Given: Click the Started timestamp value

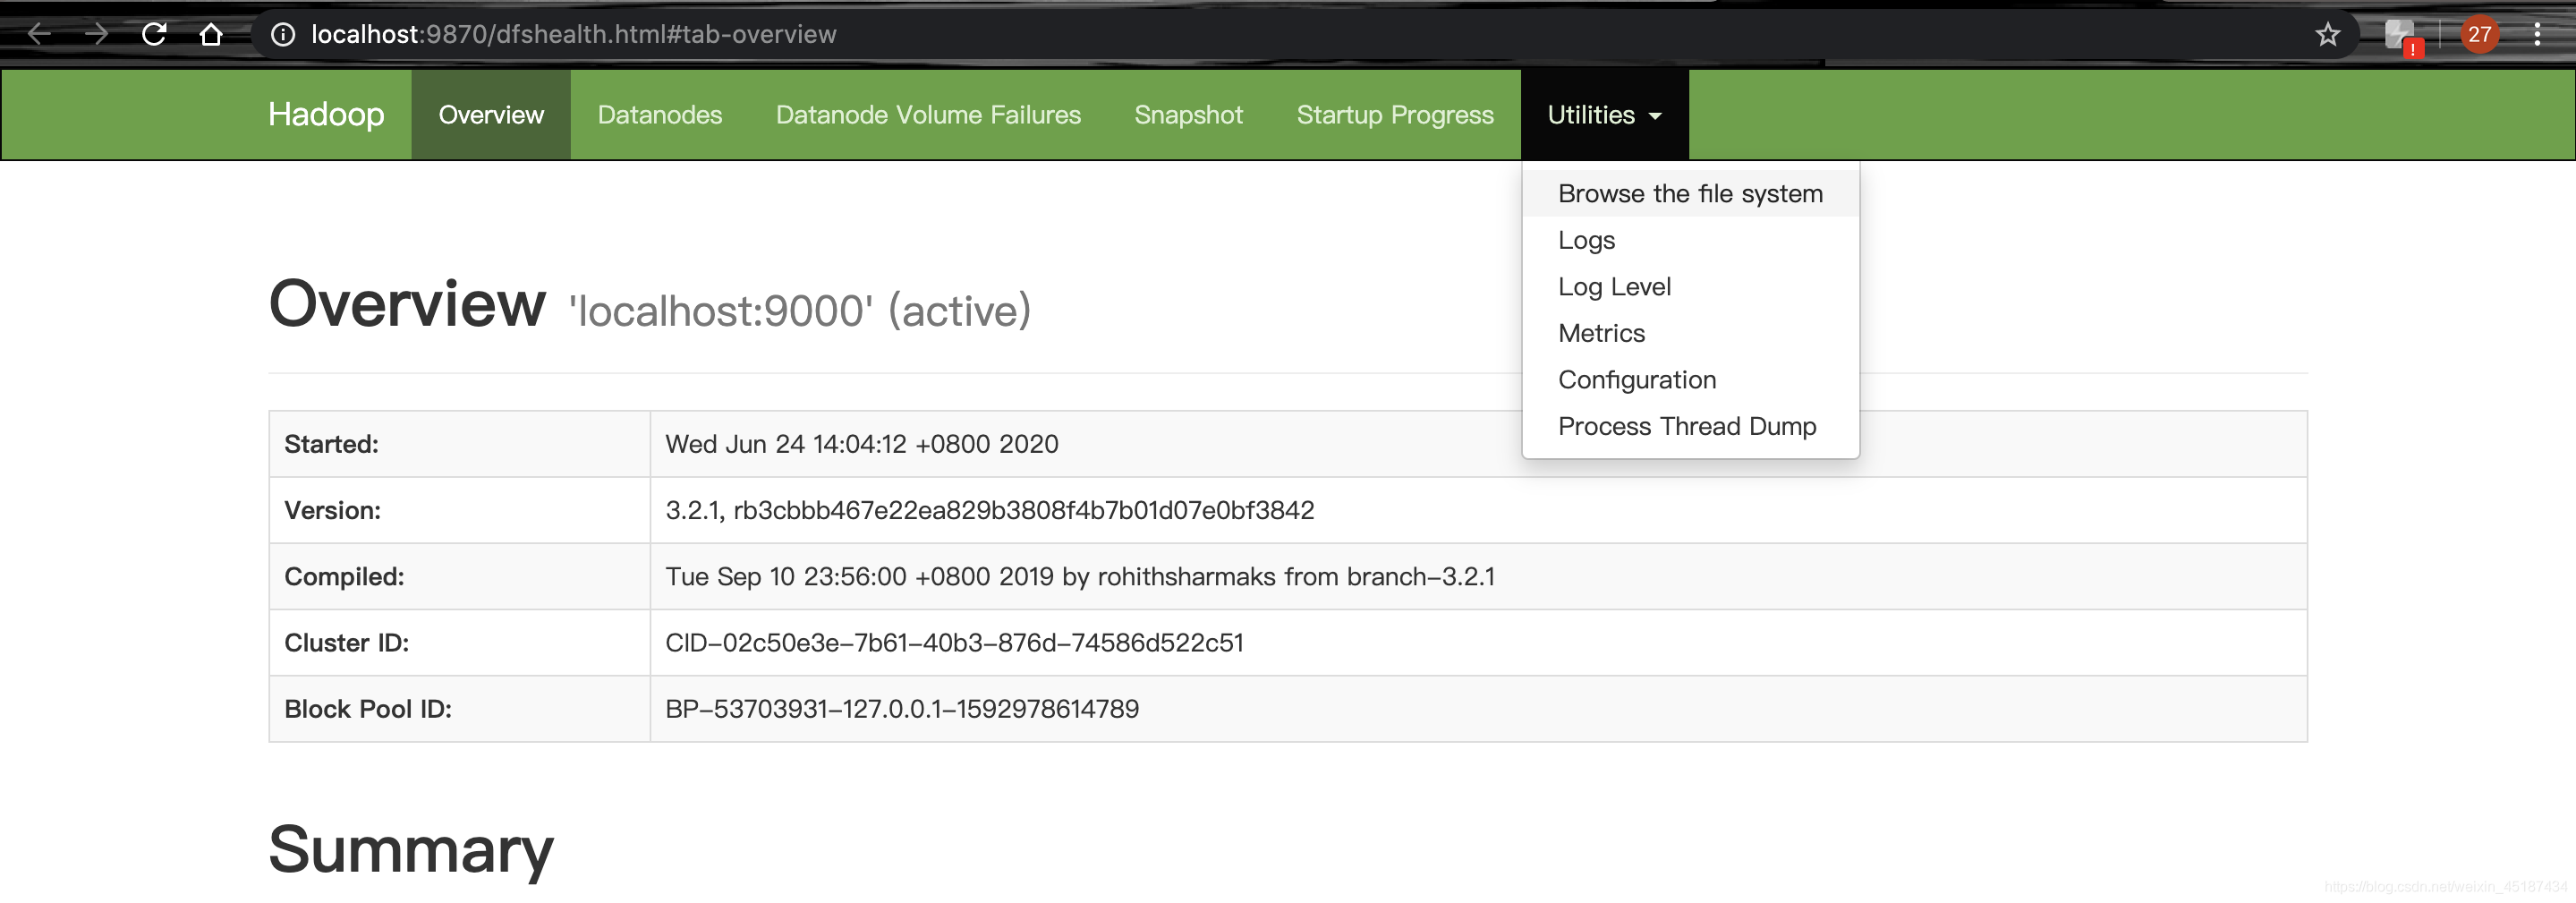Looking at the screenshot, I should [x=861, y=444].
